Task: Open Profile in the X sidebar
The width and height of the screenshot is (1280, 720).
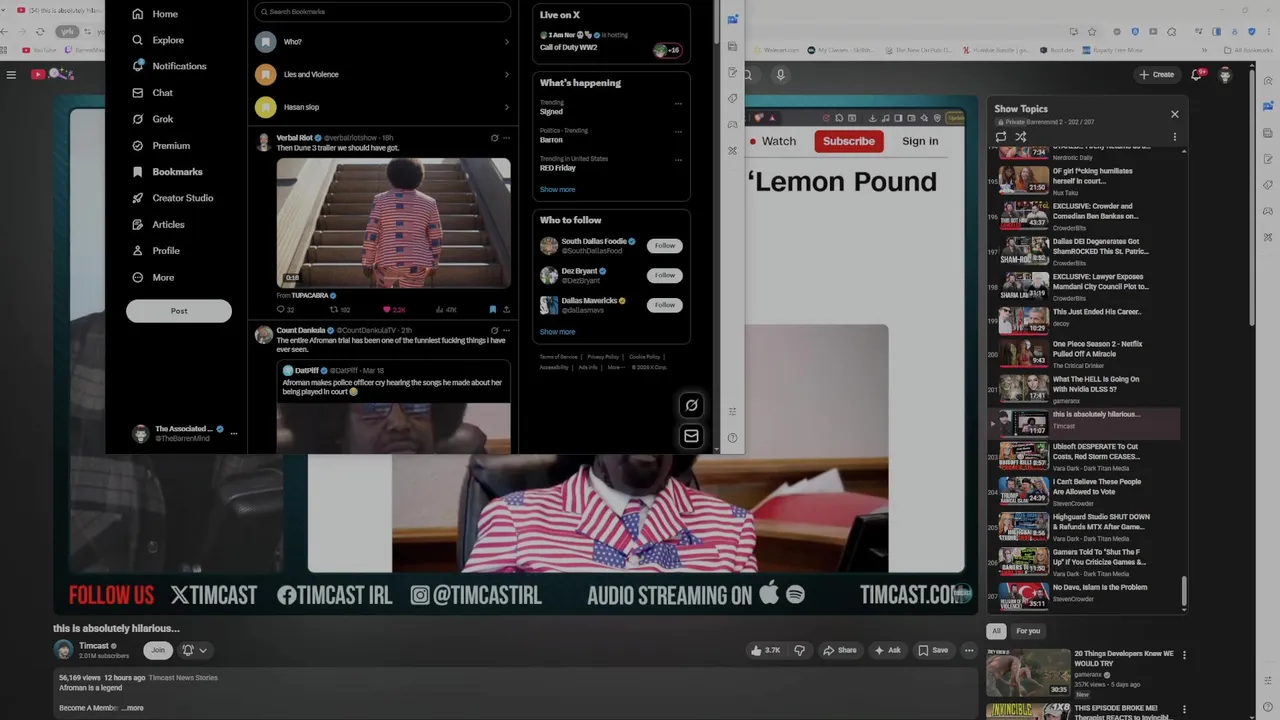Action: (156, 251)
